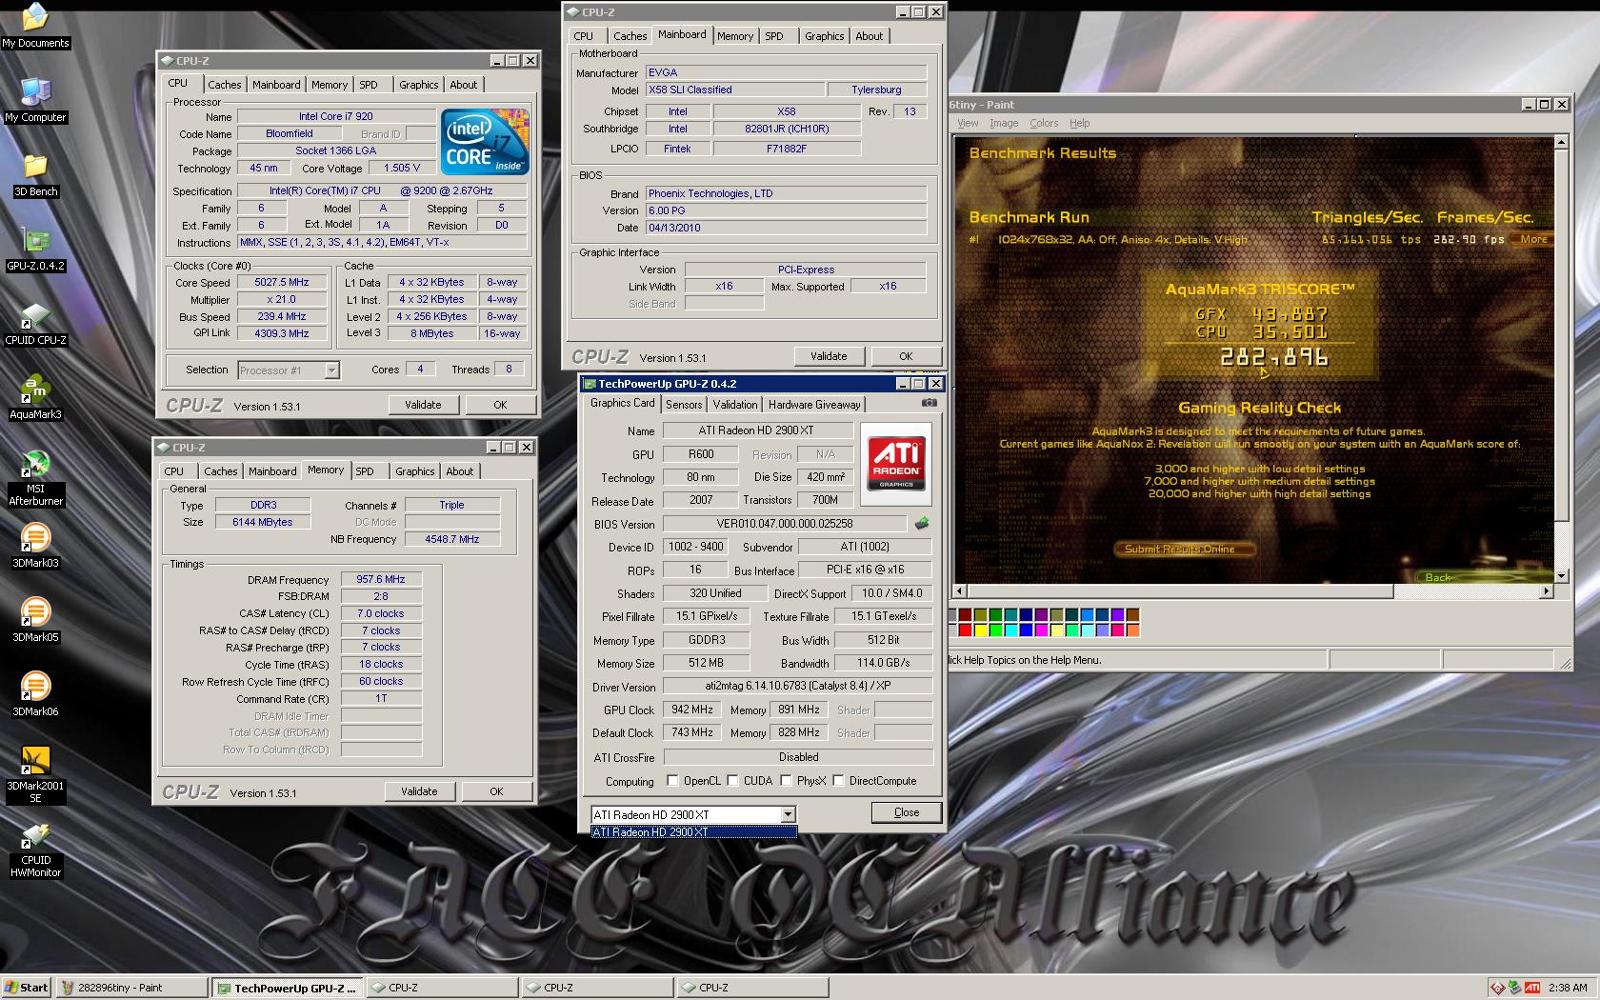Viewport: 1600px width, 1000px height.
Task: Click the Back button in AquaMark results
Action: [x=1437, y=577]
